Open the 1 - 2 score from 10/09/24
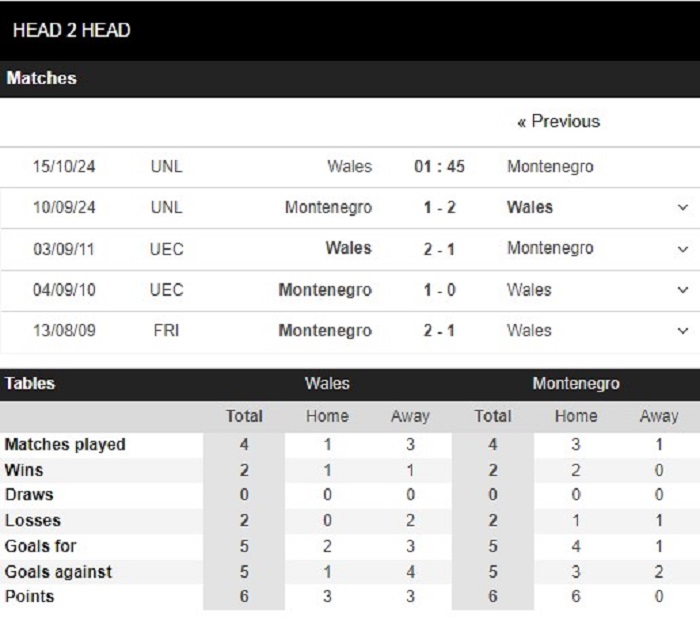 (x=439, y=208)
